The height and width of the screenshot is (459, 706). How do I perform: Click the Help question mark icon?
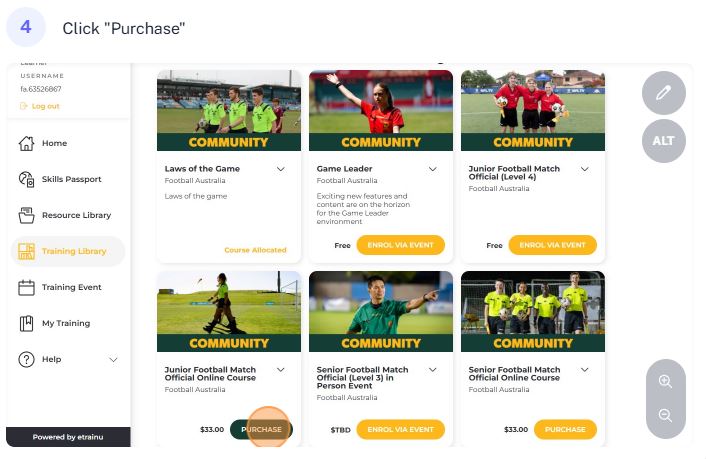click(26, 359)
